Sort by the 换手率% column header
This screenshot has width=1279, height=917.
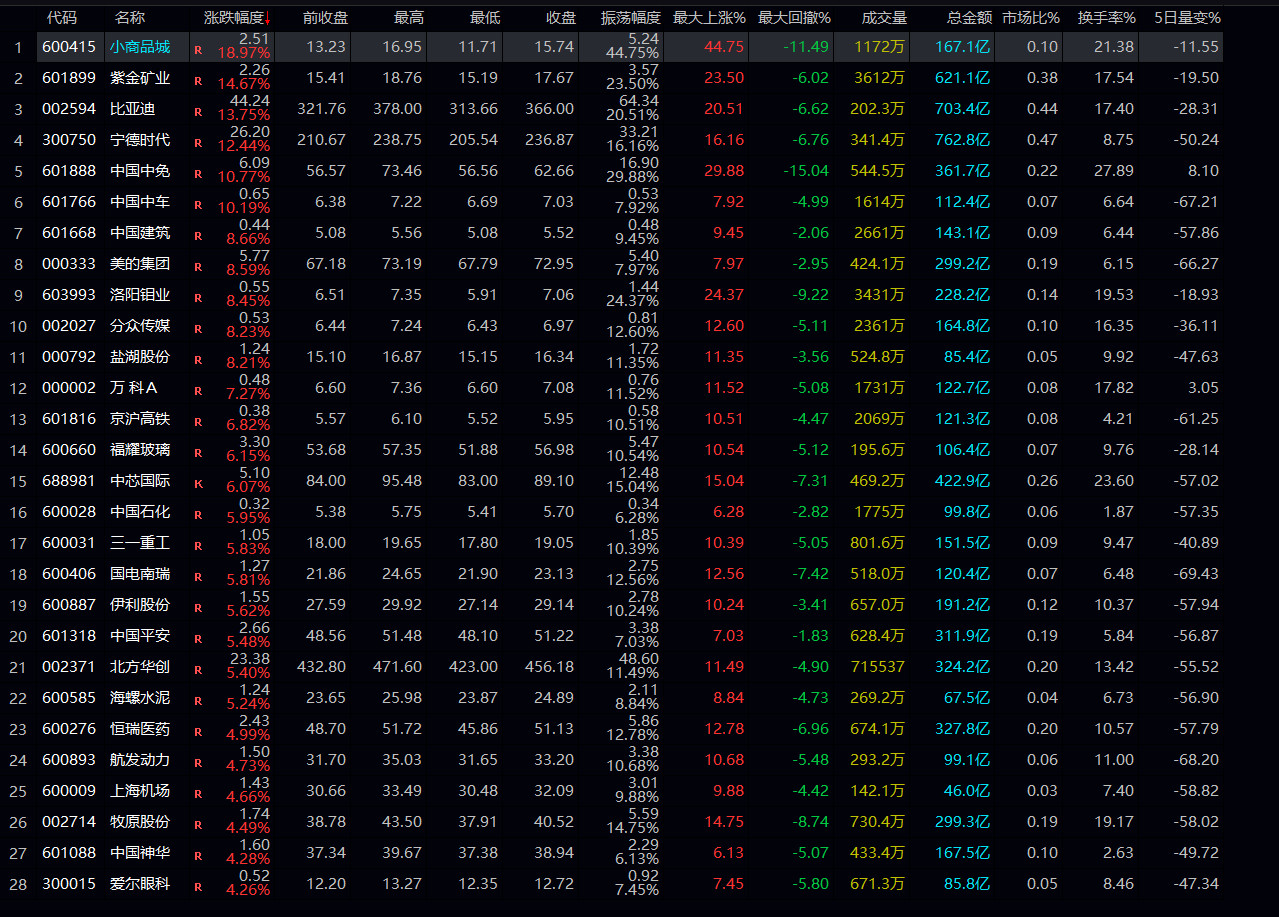(1107, 18)
